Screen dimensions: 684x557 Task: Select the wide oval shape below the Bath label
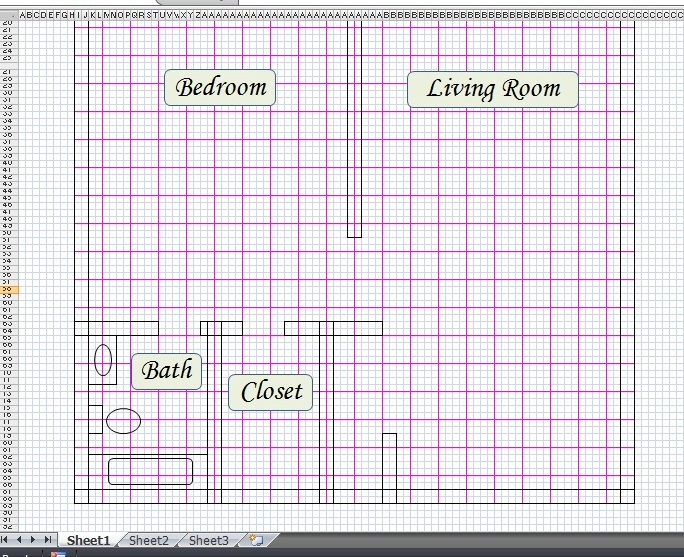point(123,421)
